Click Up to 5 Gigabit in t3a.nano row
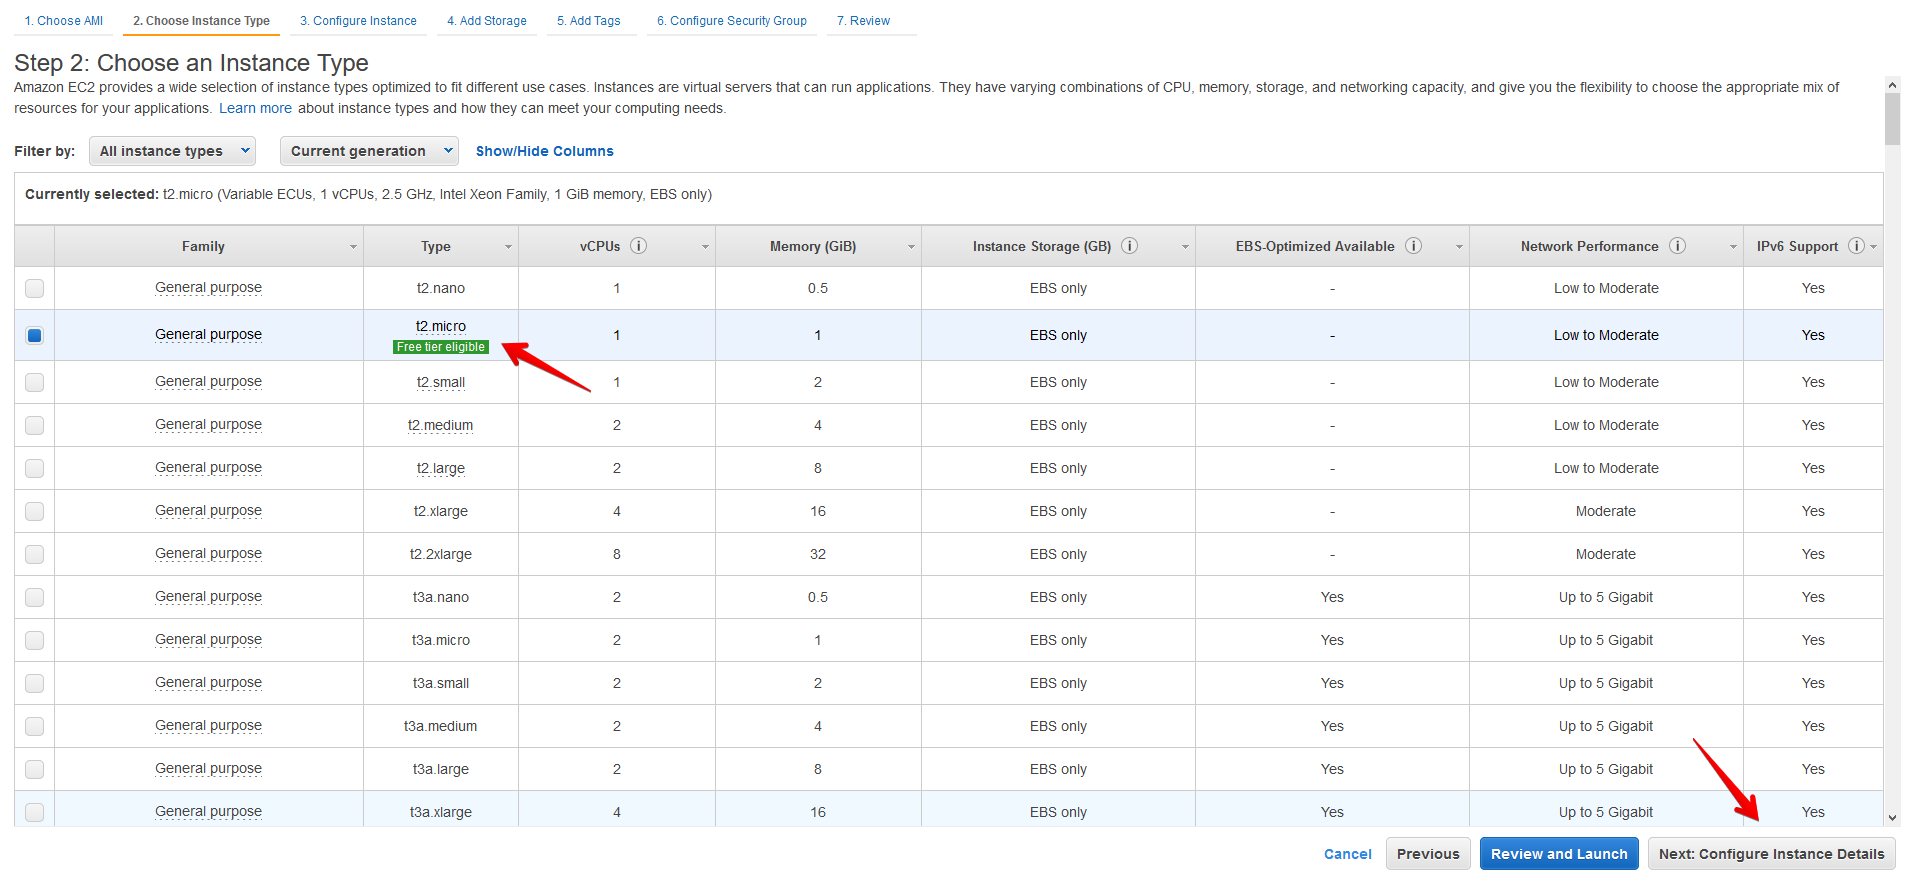 tap(1606, 597)
